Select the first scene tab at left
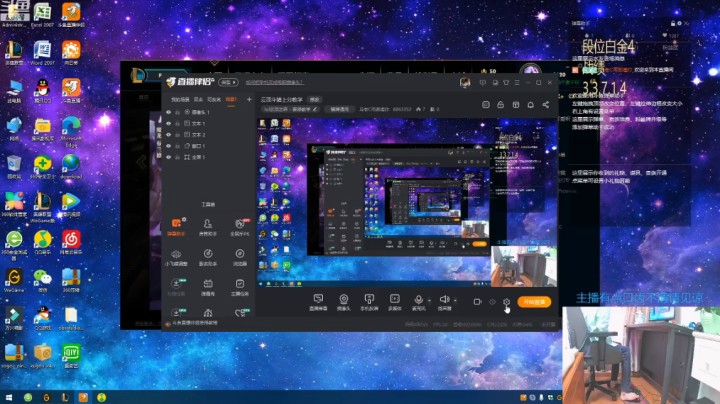Screen dimensions: 720x404 click(x=180, y=99)
